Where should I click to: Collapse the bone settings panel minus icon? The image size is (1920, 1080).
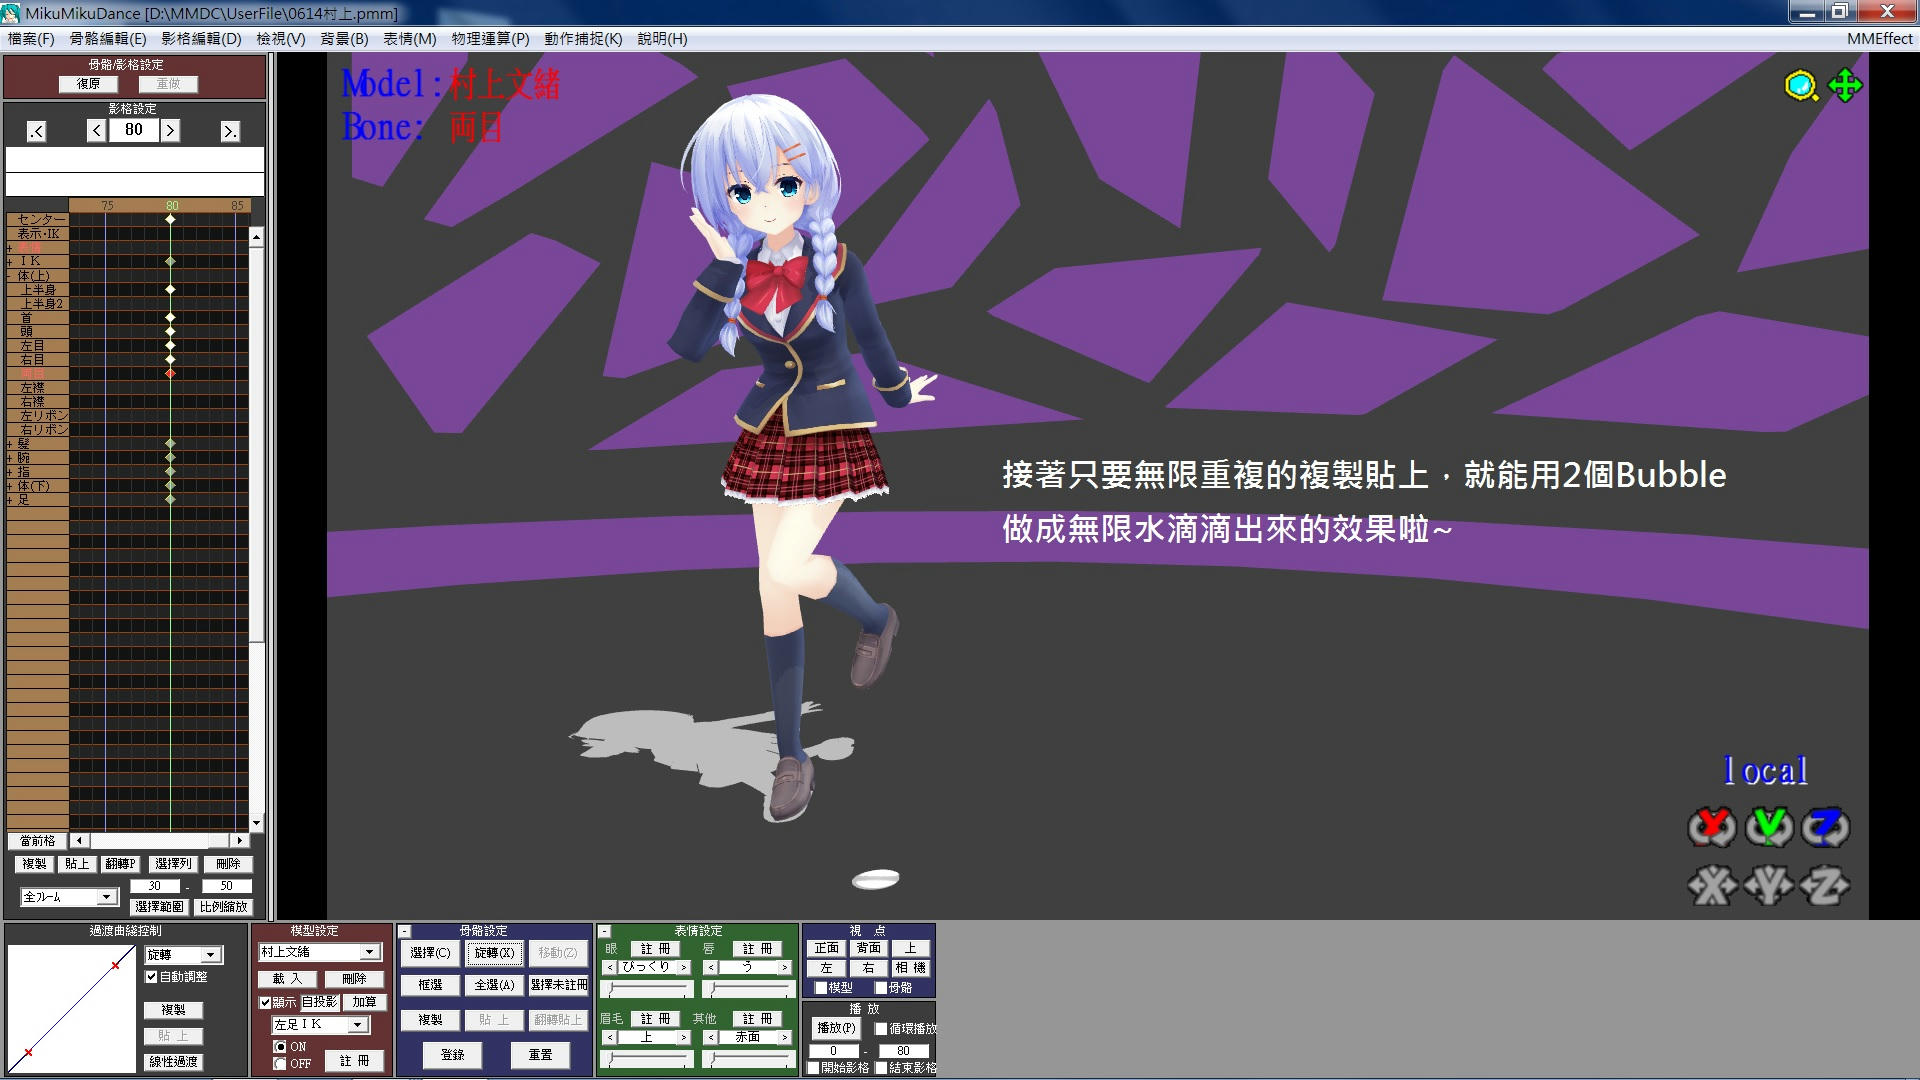[x=405, y=931]
